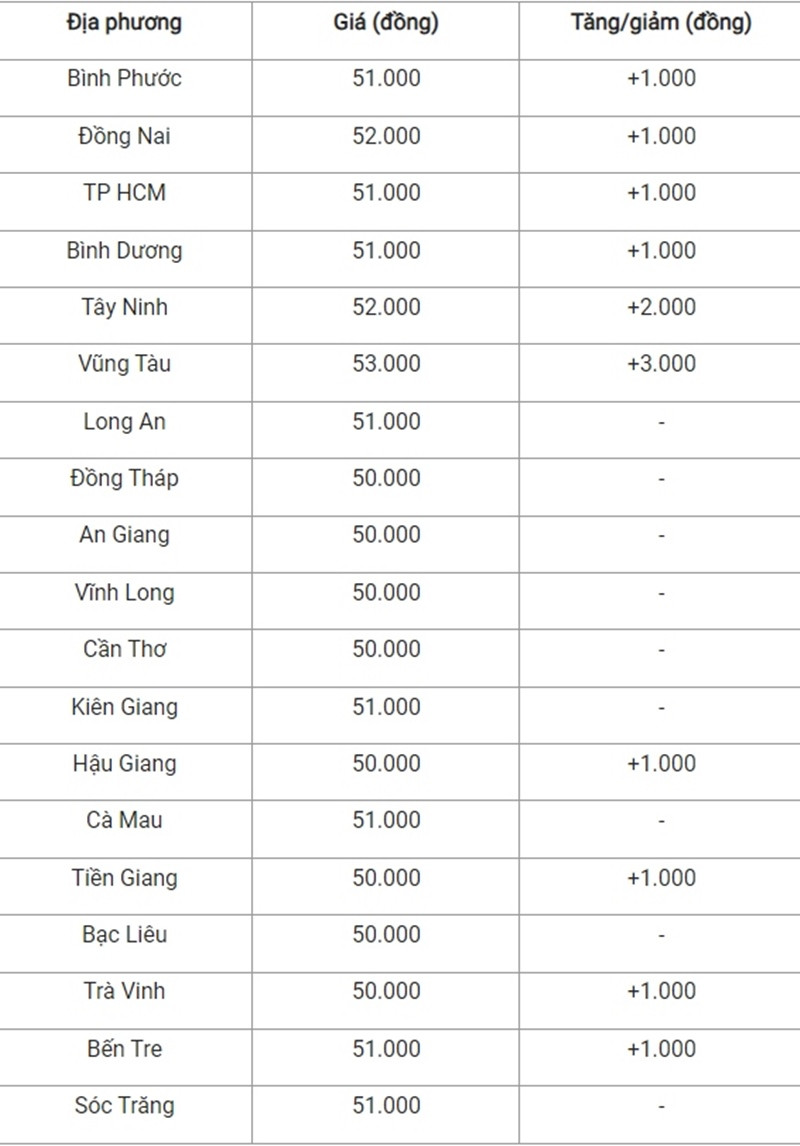The image size is (800, 1146).
Task: Select Vũng Tàu's +3.000 change value
Action: 661,364
